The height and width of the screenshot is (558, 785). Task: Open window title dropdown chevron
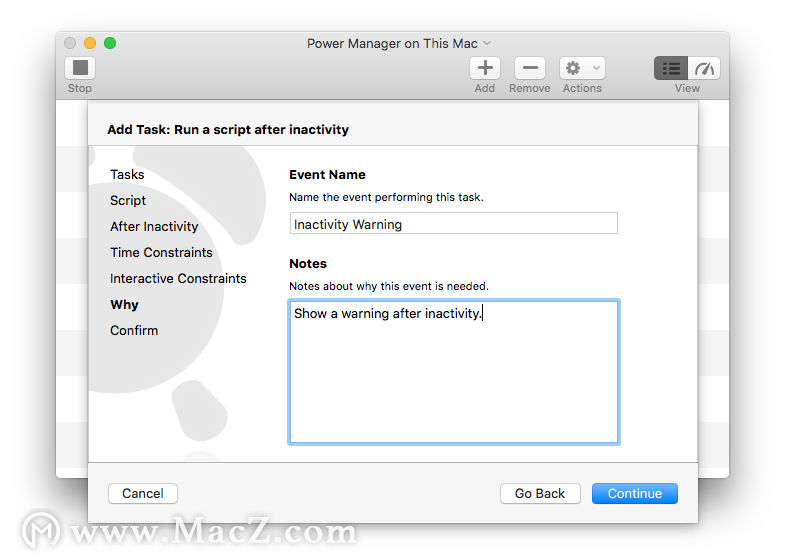[487, 44]
